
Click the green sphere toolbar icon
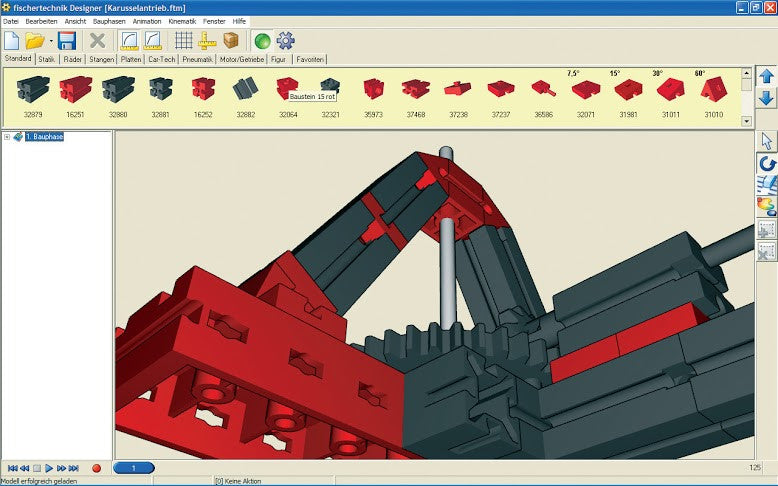click(262, 41)
